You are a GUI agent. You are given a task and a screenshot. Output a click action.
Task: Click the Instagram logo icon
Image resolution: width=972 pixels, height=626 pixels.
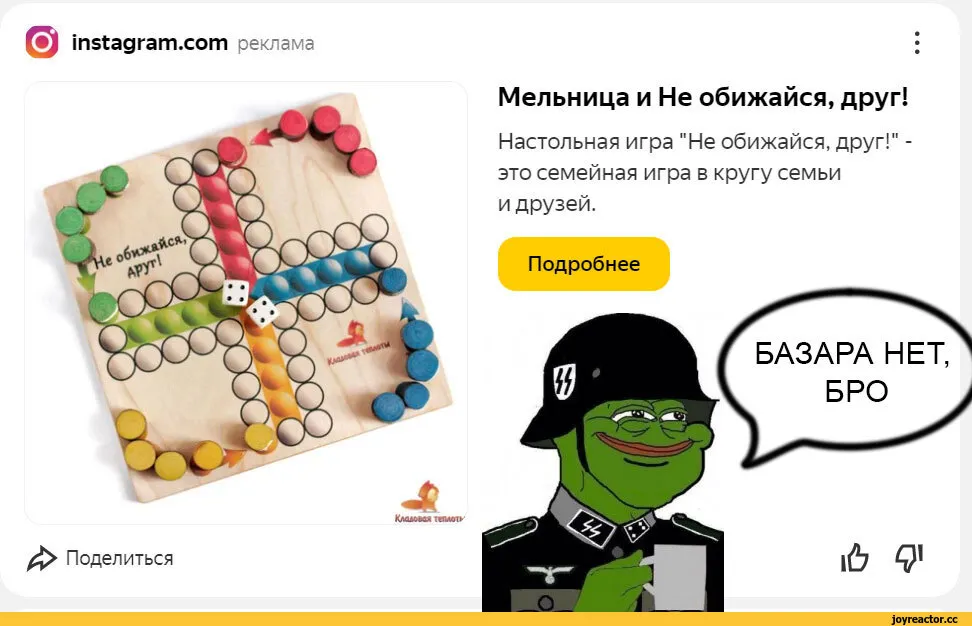click(x=42, y=42)
